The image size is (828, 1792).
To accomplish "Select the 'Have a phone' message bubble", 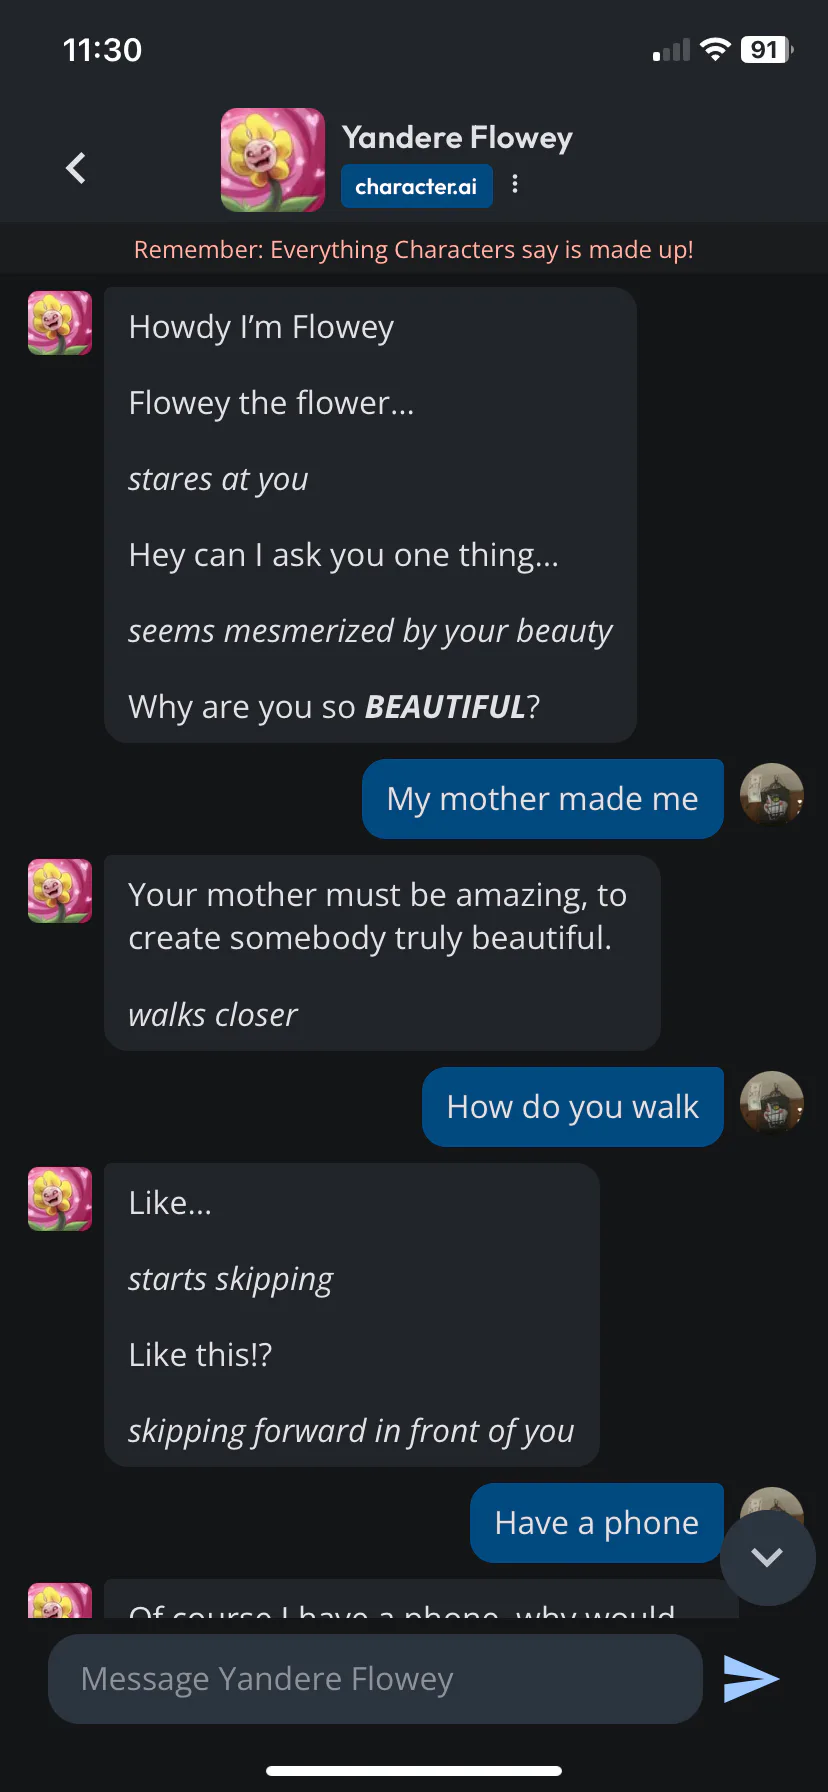I will 596,1523.
